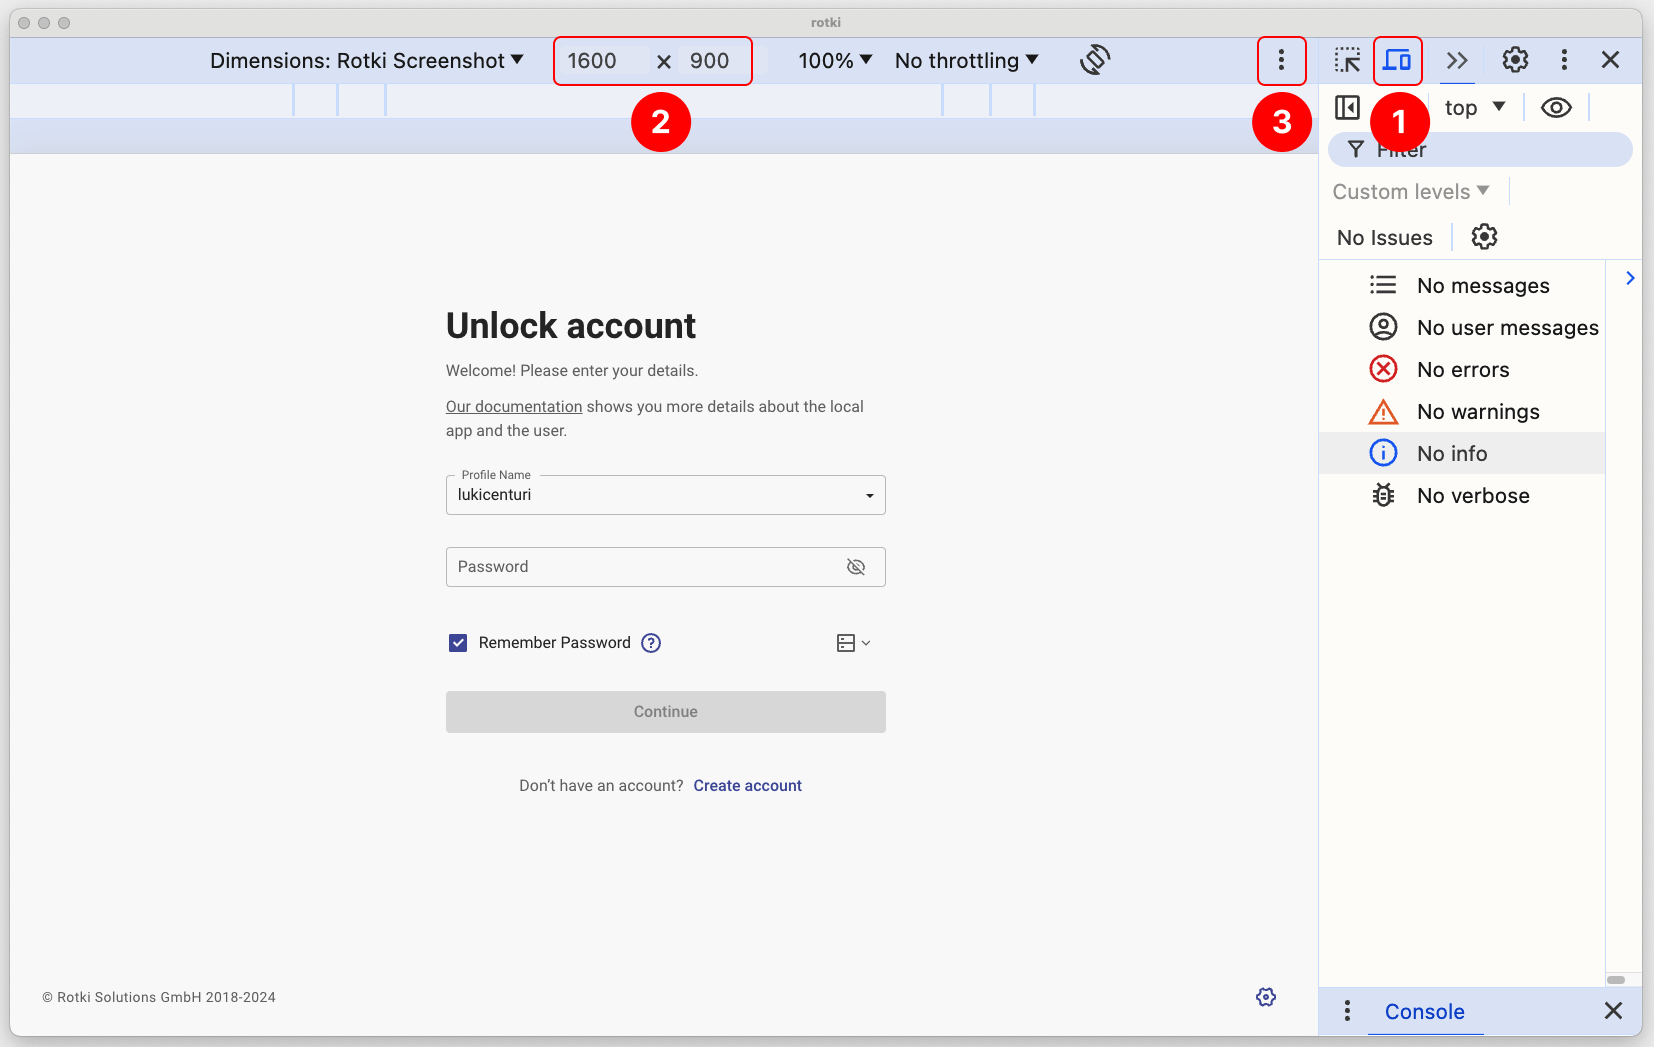Select the No errors sidebar item
The width and height of the screenshot is (1654, 1047).
[x=1462, y=370]
